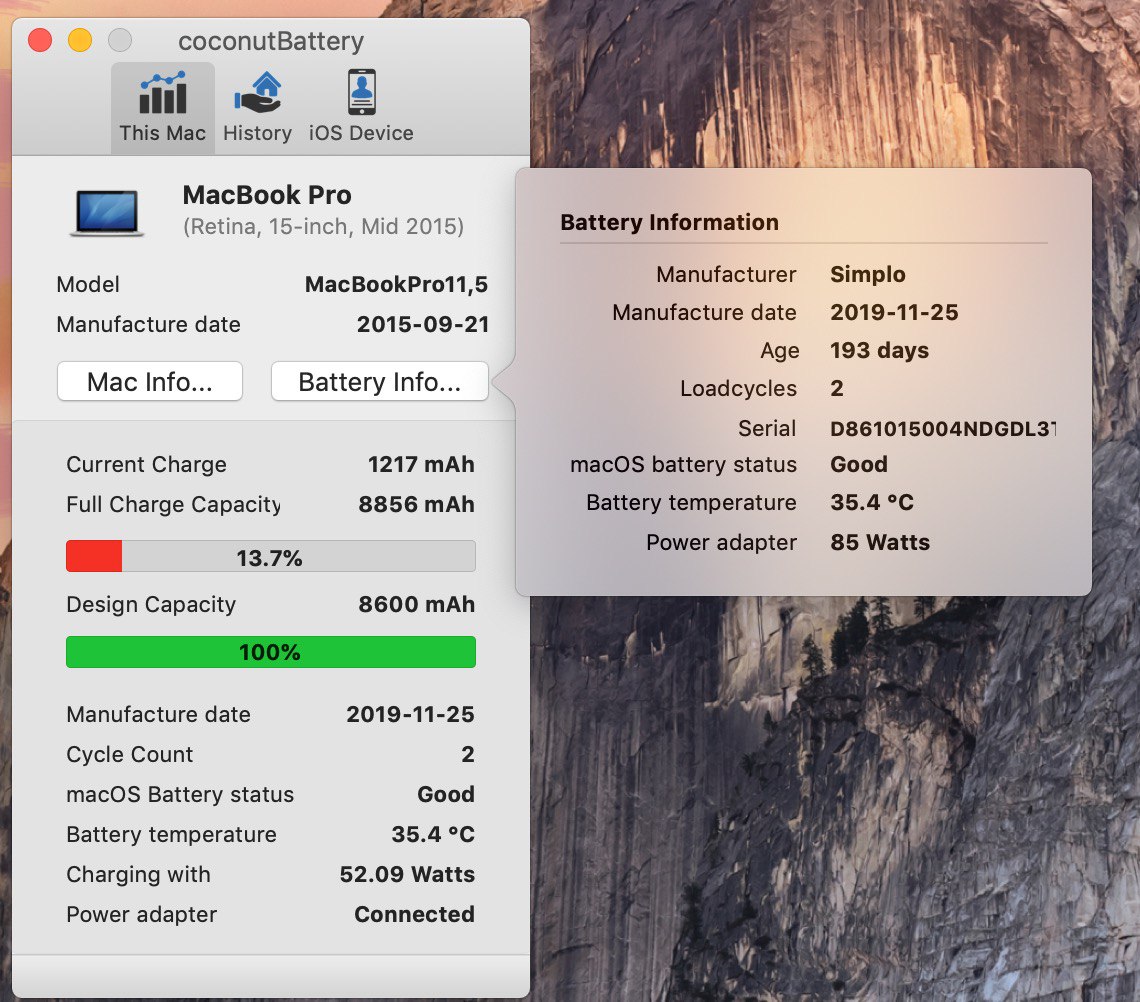Click the coconutBattery window title
This screenshot has height=1002, width=1140.
coord(271,41)
